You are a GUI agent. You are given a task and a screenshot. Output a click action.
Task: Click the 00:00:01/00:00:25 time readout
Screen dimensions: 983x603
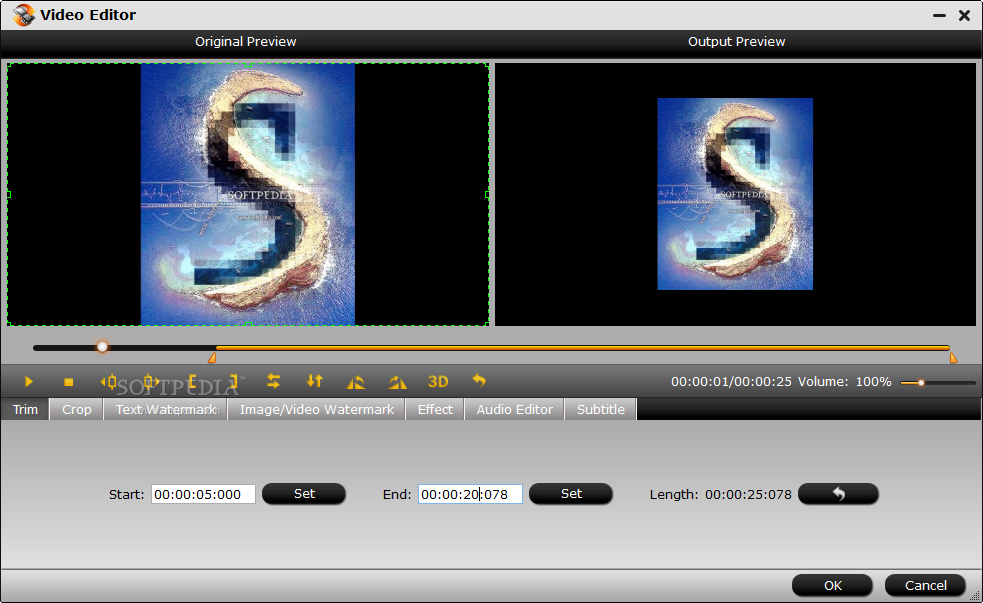tap(731, 382)
